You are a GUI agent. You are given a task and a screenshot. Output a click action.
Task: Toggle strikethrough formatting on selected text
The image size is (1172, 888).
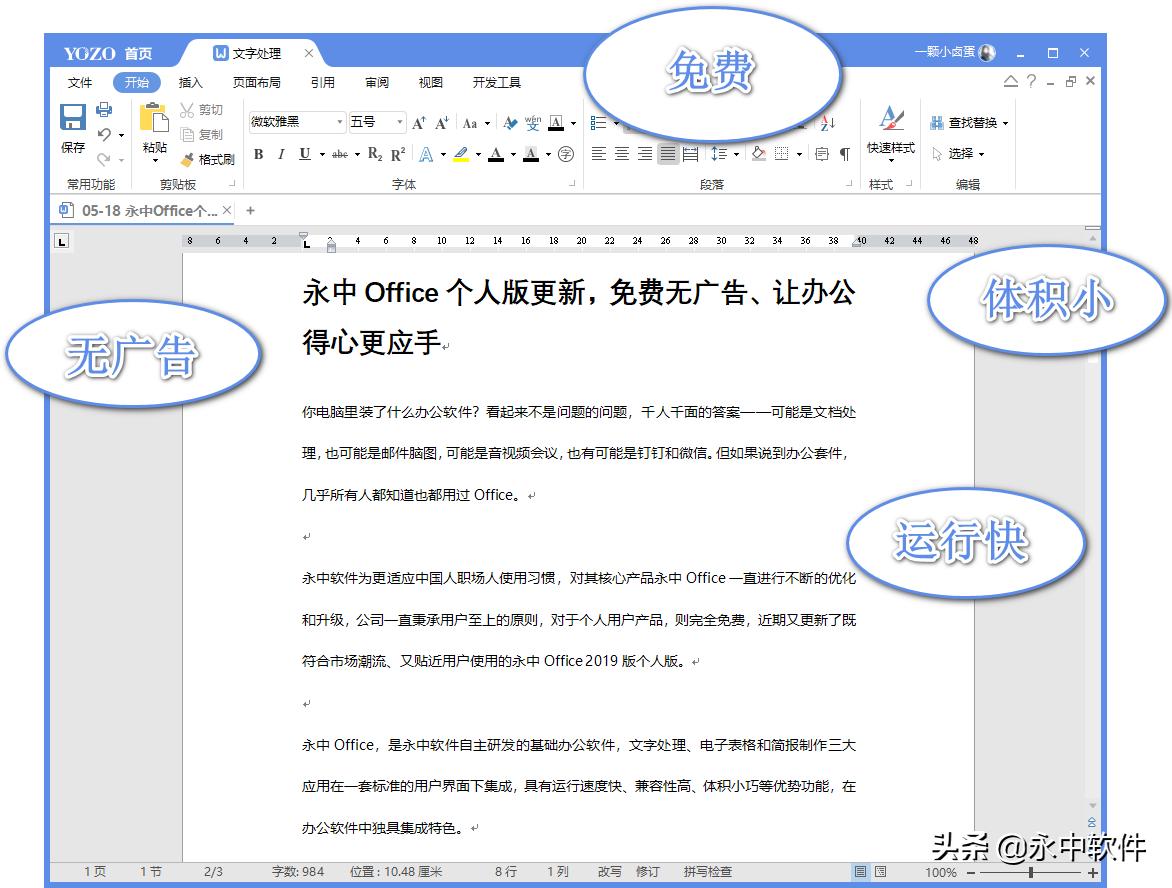(x=339, y=154)
